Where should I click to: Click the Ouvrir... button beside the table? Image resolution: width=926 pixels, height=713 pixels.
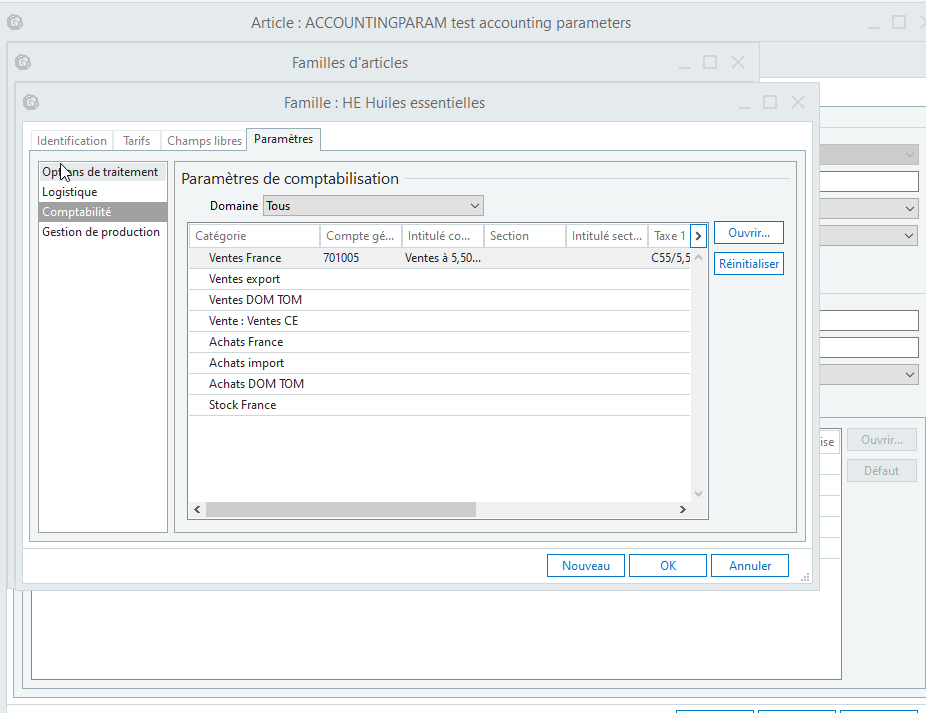pyautogui.click(x=749, y=233)
